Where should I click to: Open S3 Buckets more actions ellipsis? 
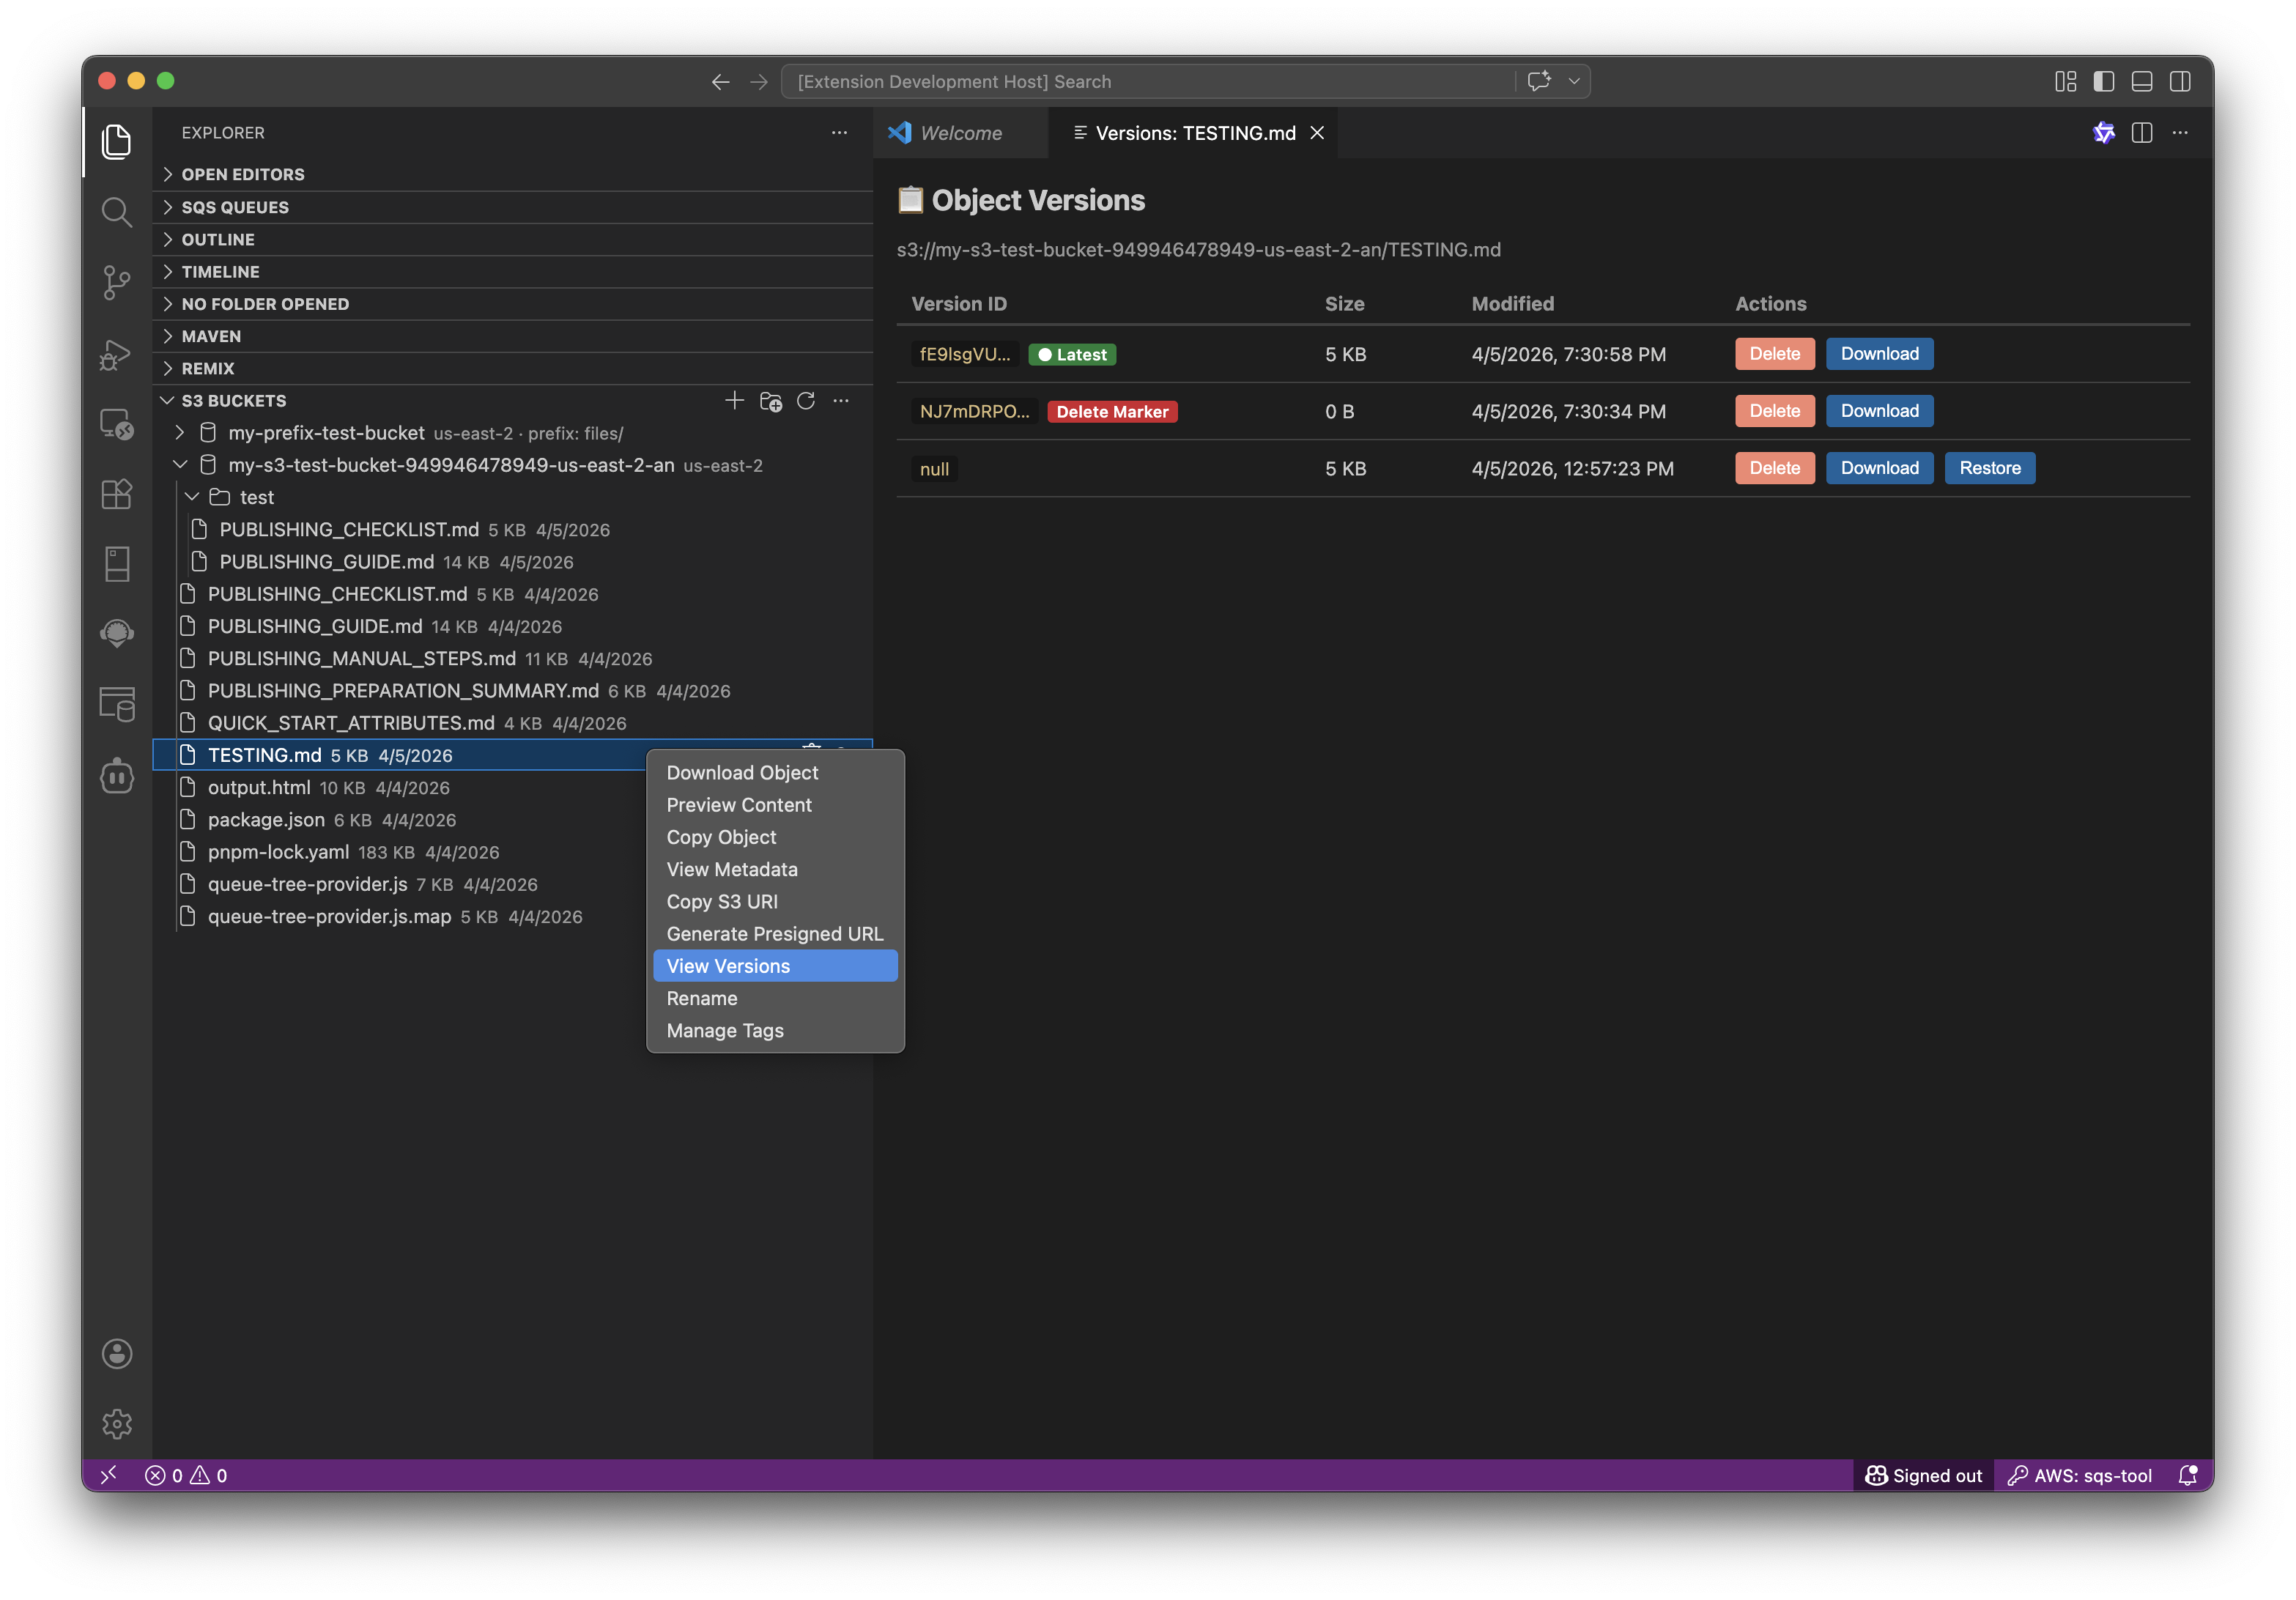(x=841, y=401)
